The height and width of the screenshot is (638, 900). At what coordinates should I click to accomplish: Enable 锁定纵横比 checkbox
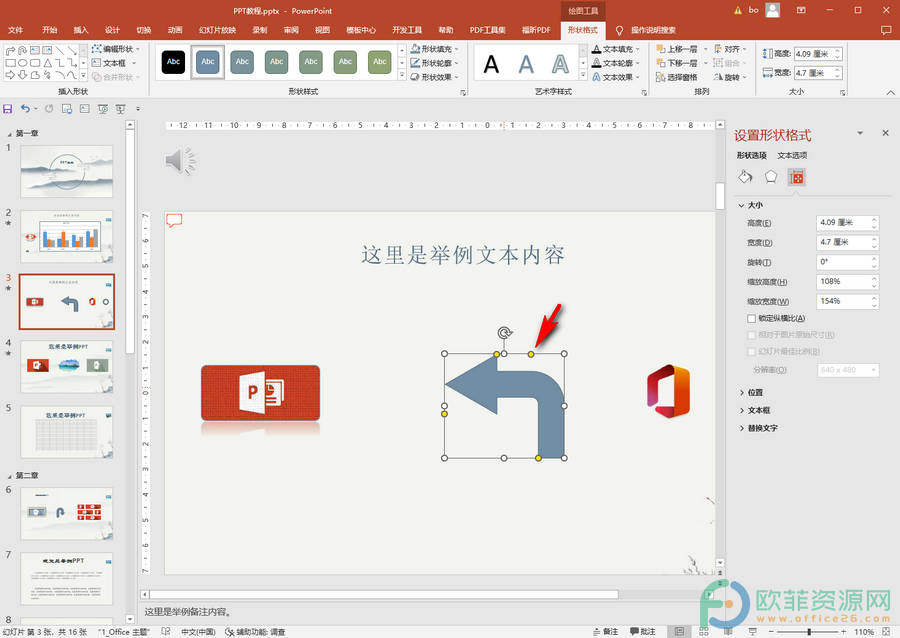[x=751, y=318]
